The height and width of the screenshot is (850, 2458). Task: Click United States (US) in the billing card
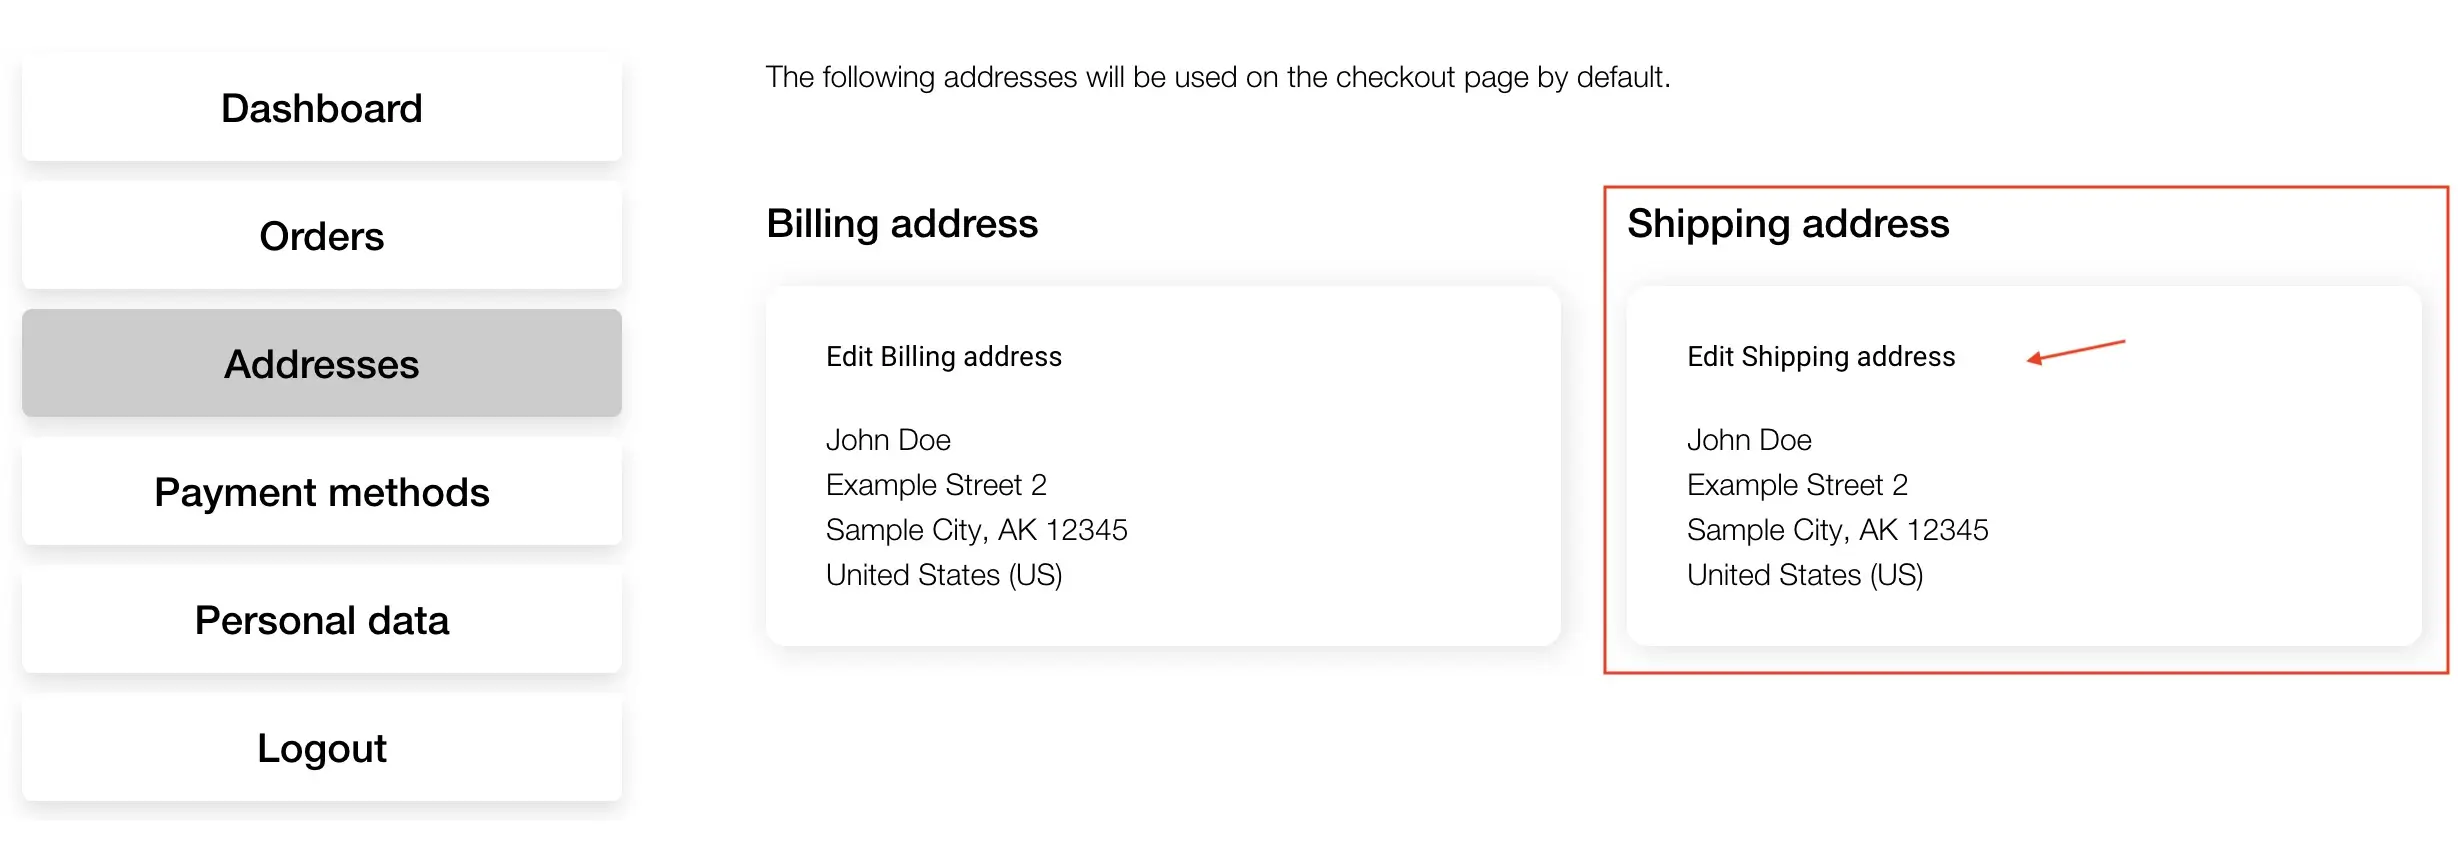(943, 575)
